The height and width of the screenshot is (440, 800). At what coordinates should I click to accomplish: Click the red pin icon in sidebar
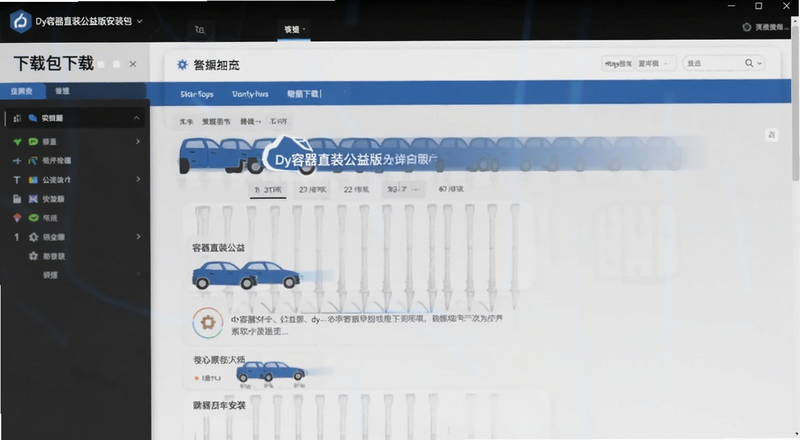pos(17,218)
